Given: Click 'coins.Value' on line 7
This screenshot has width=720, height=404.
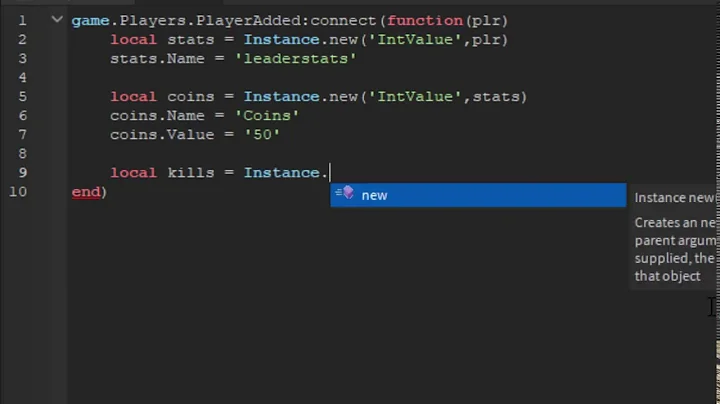Looking at the screenshot, I should pyautogui.click(x=162, y=135).
